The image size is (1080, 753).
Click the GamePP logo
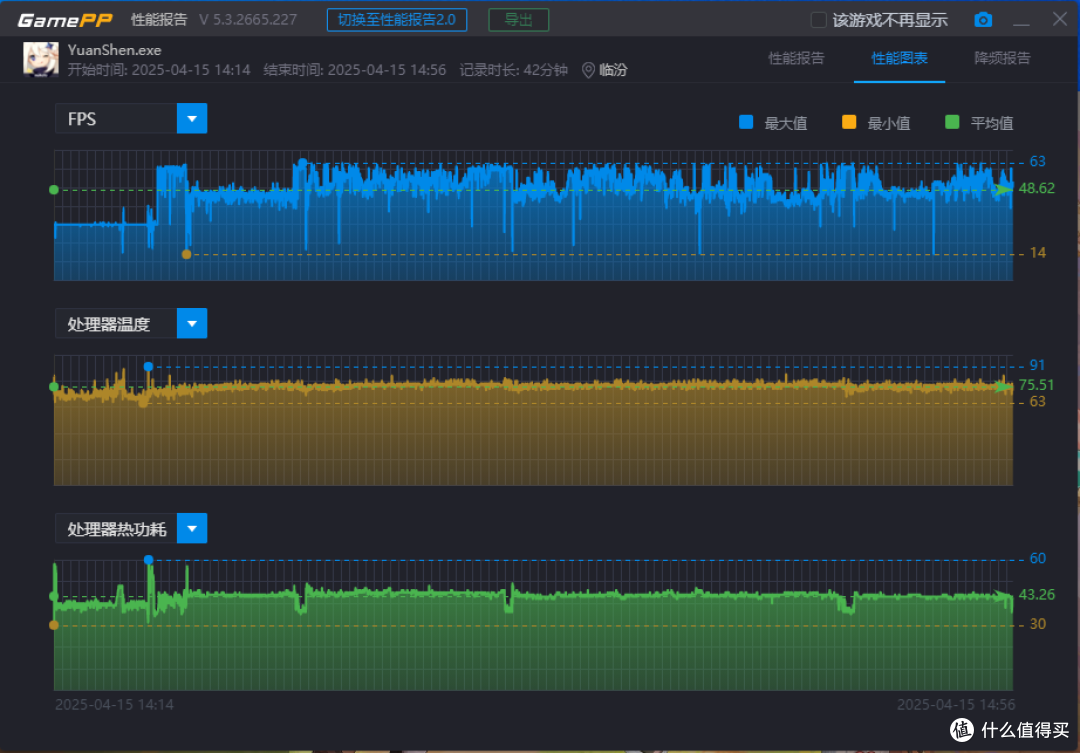click(x=64, y=21)
